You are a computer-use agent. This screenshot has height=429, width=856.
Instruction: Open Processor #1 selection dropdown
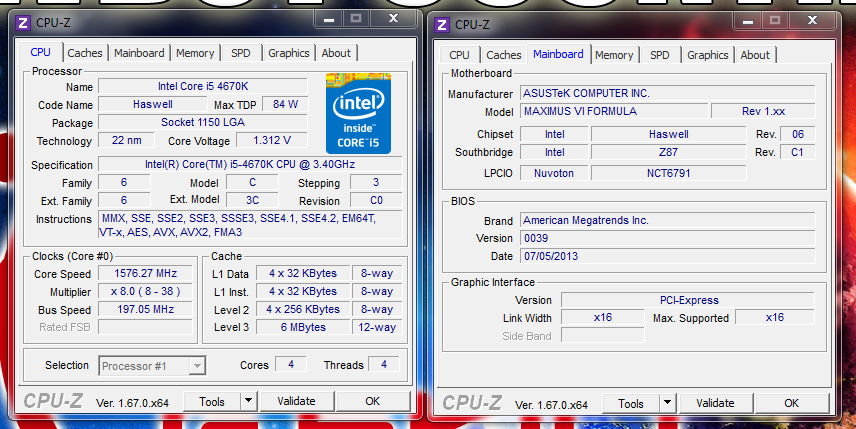[152, 366]
